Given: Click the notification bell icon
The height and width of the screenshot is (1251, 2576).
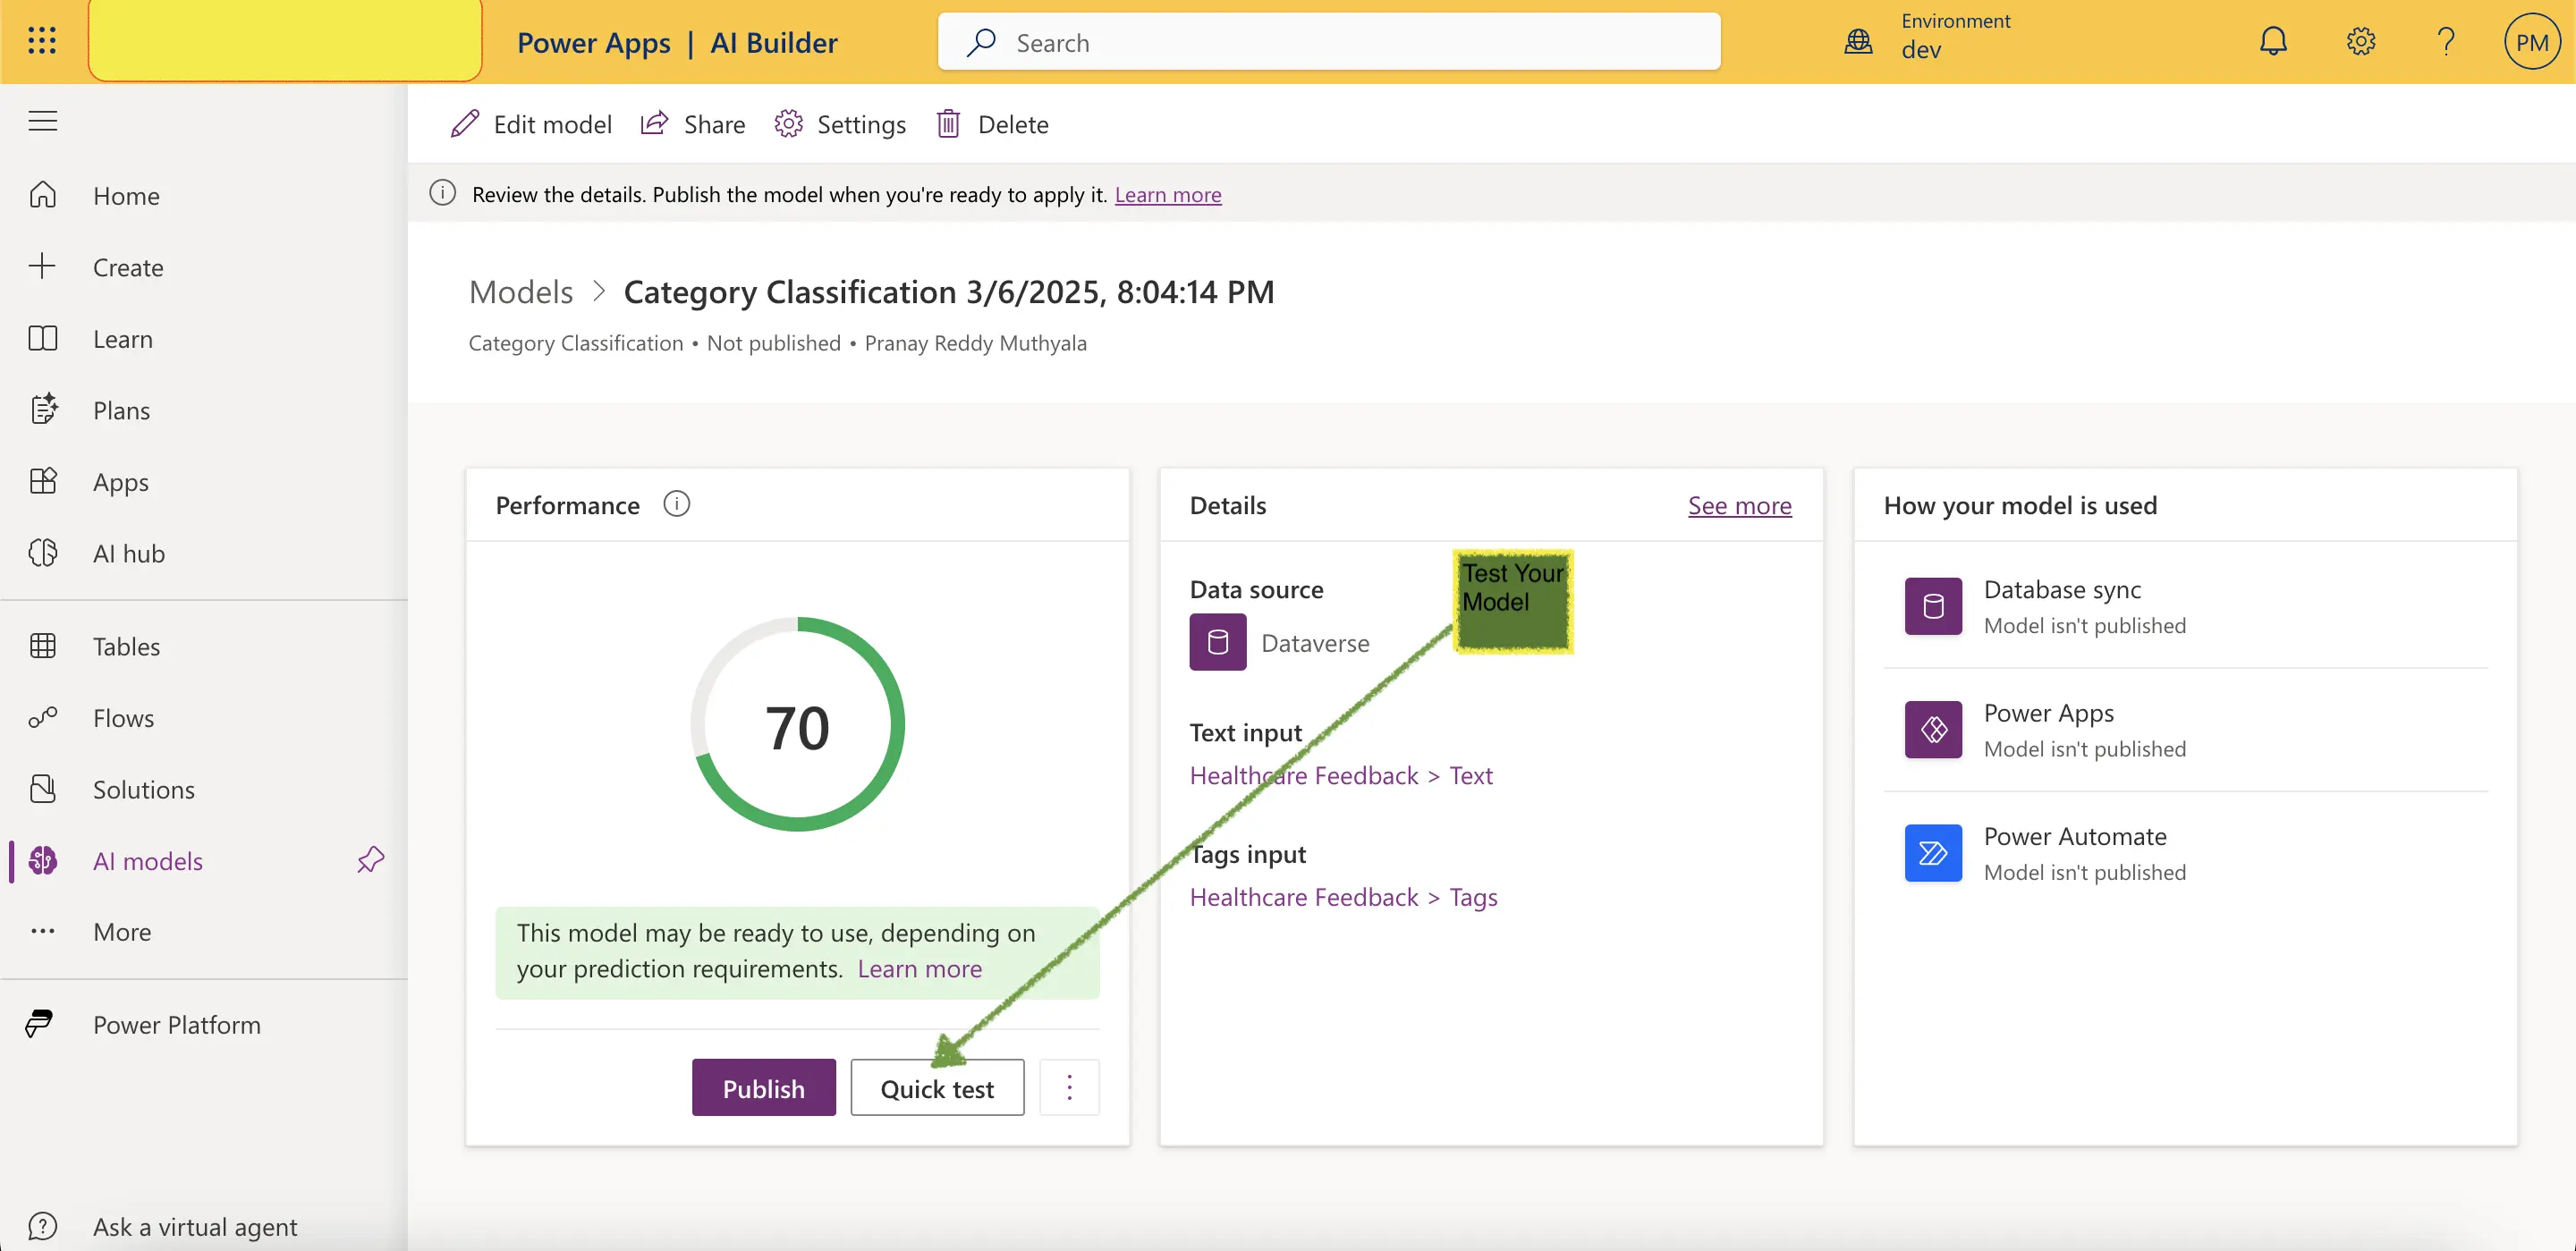Looking at the screenshot, I should [2274, 41].
